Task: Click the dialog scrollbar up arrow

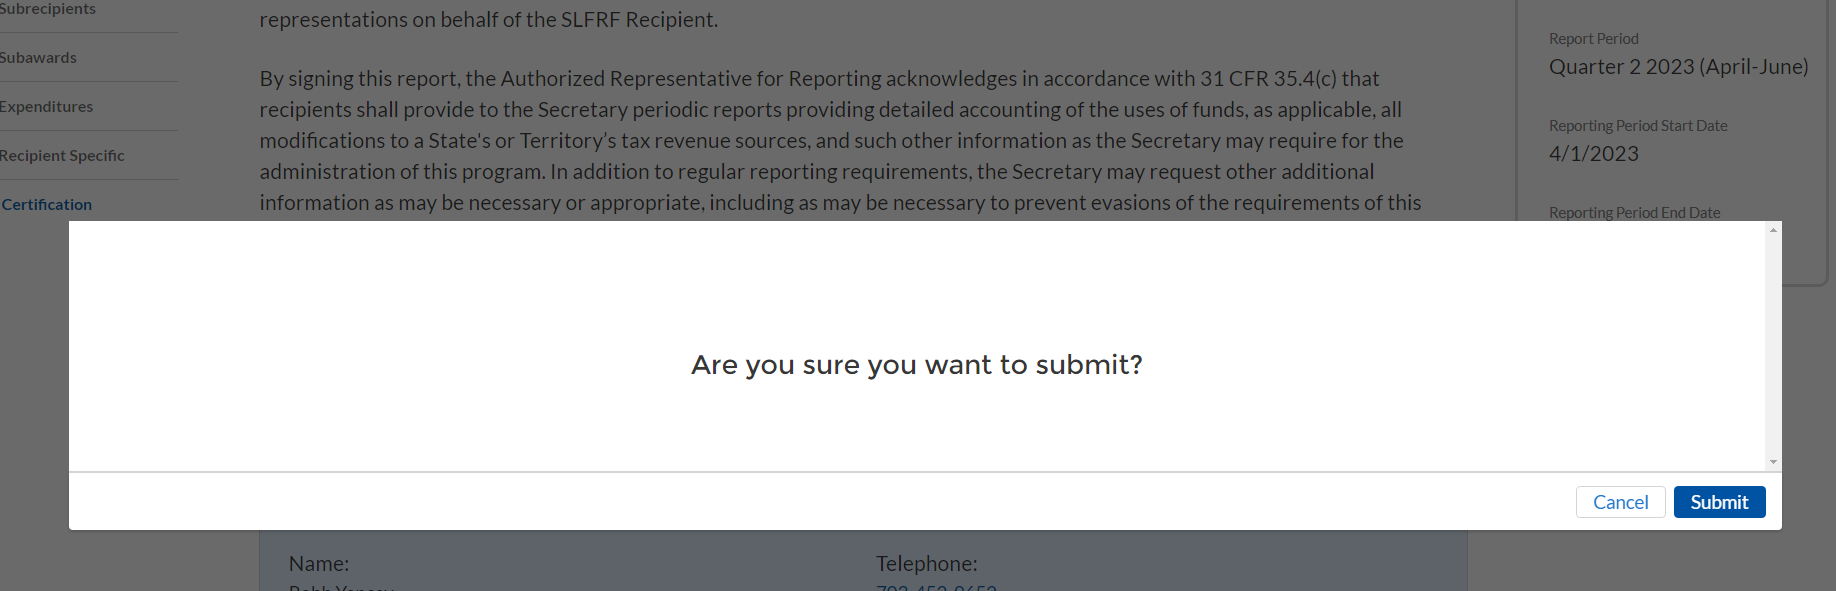Action: tap(1773, 231)
